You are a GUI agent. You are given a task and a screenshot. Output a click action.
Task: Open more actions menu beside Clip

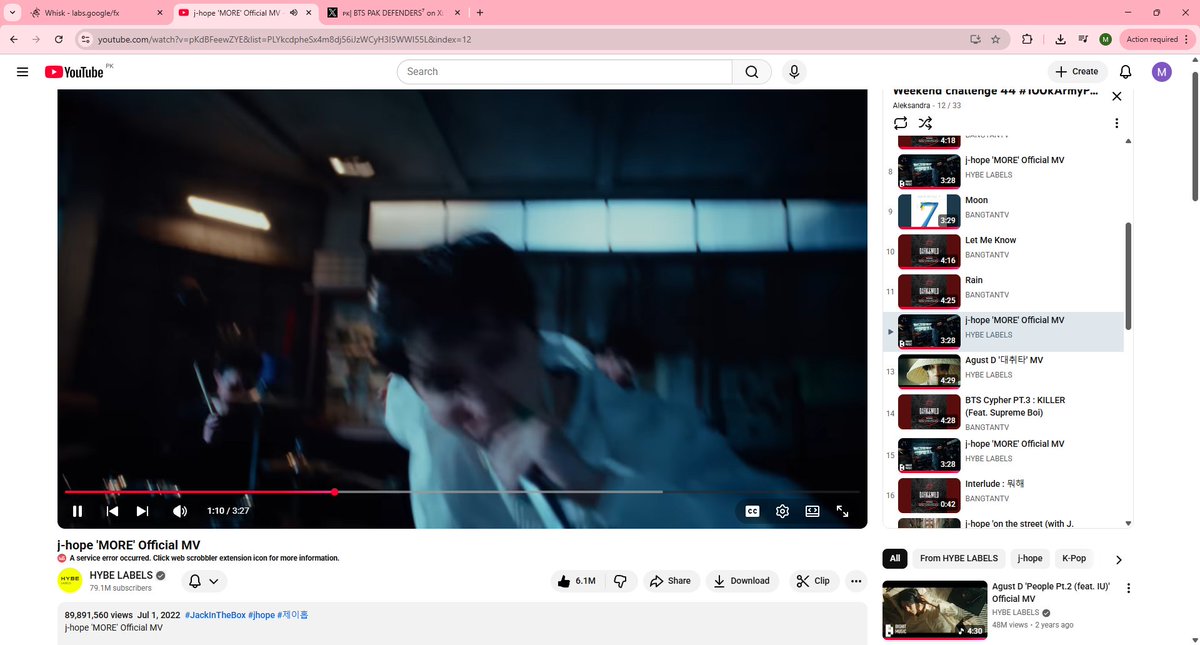(856, 581)
